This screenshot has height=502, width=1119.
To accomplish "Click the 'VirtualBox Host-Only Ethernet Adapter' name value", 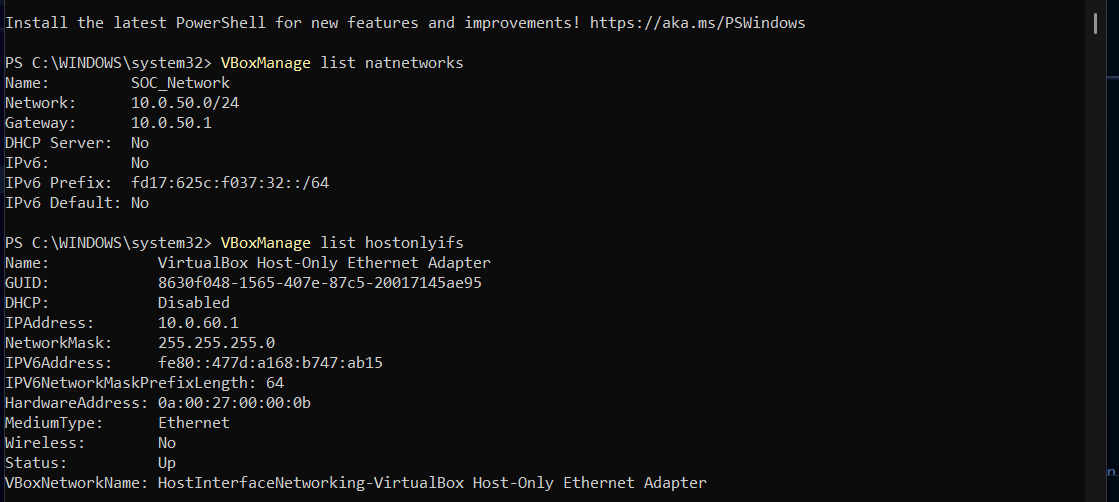I will [x=324, y=263].
